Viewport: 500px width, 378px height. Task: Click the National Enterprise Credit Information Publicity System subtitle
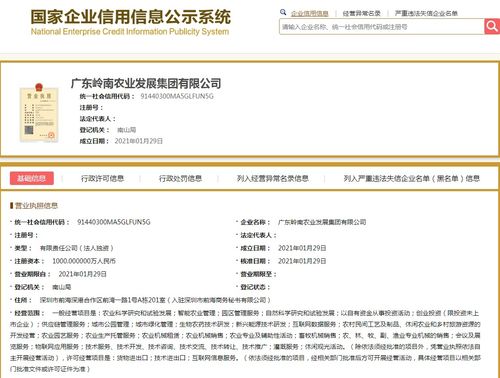[130, 32]
